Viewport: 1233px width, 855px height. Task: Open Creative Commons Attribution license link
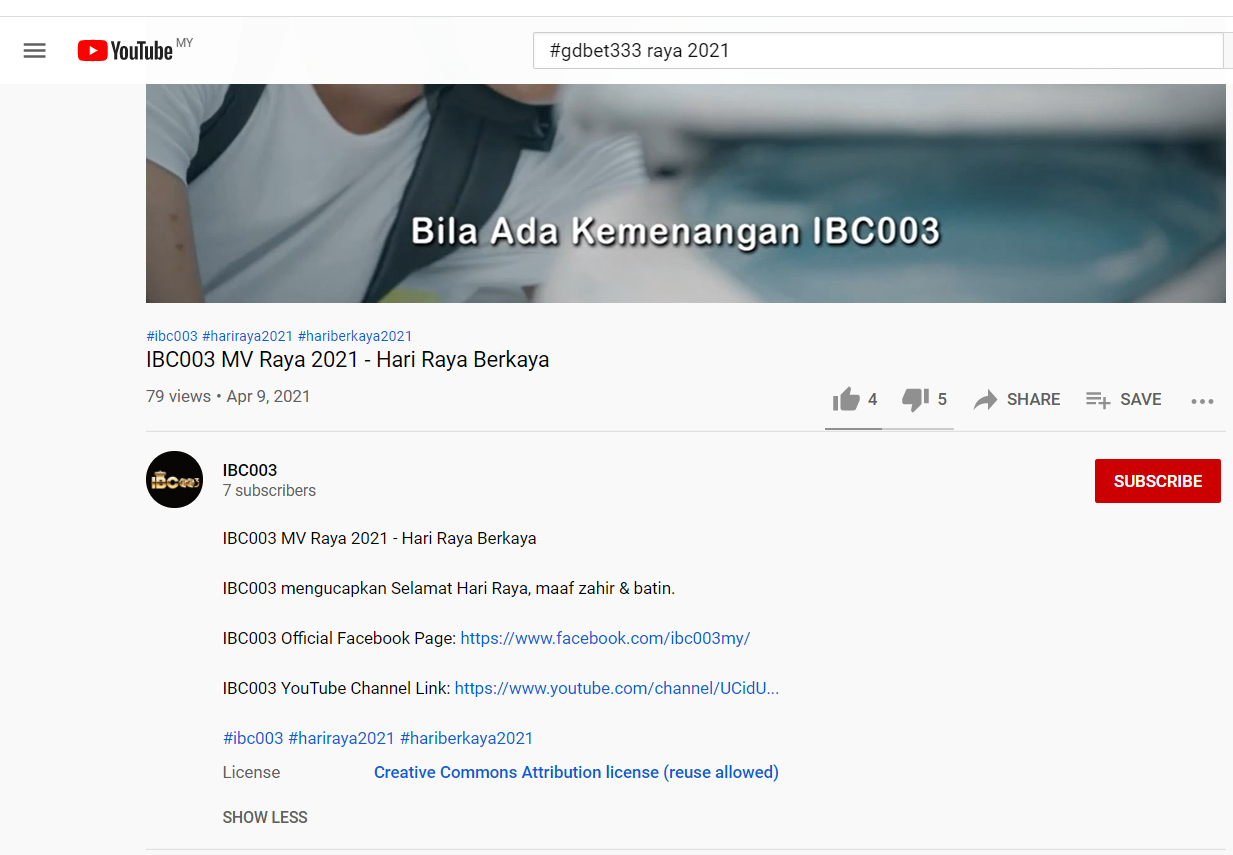pyautogui.click(x=576, y=772)
